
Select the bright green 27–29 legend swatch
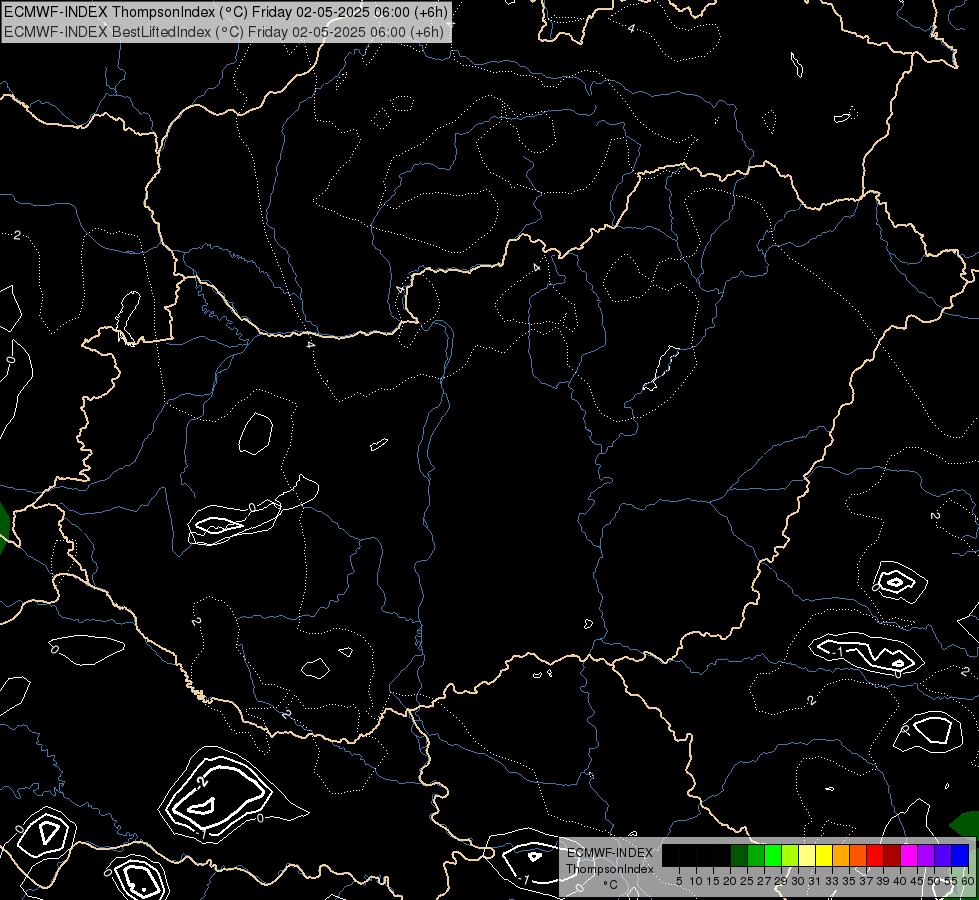point(773,855)
